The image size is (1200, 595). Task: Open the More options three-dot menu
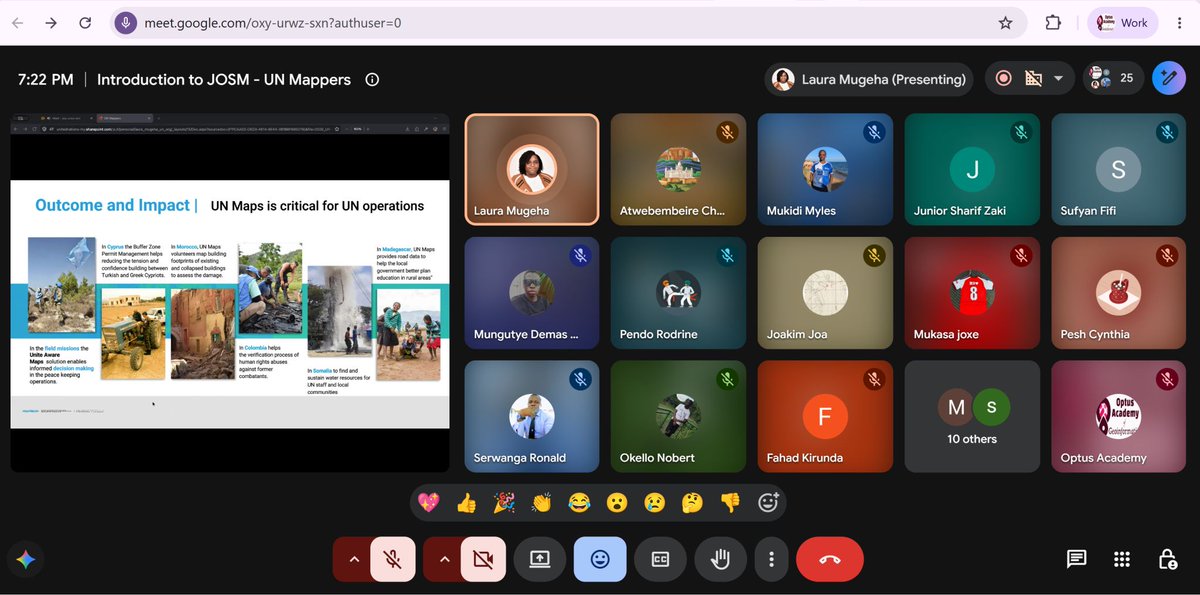[x=771, y=560]
